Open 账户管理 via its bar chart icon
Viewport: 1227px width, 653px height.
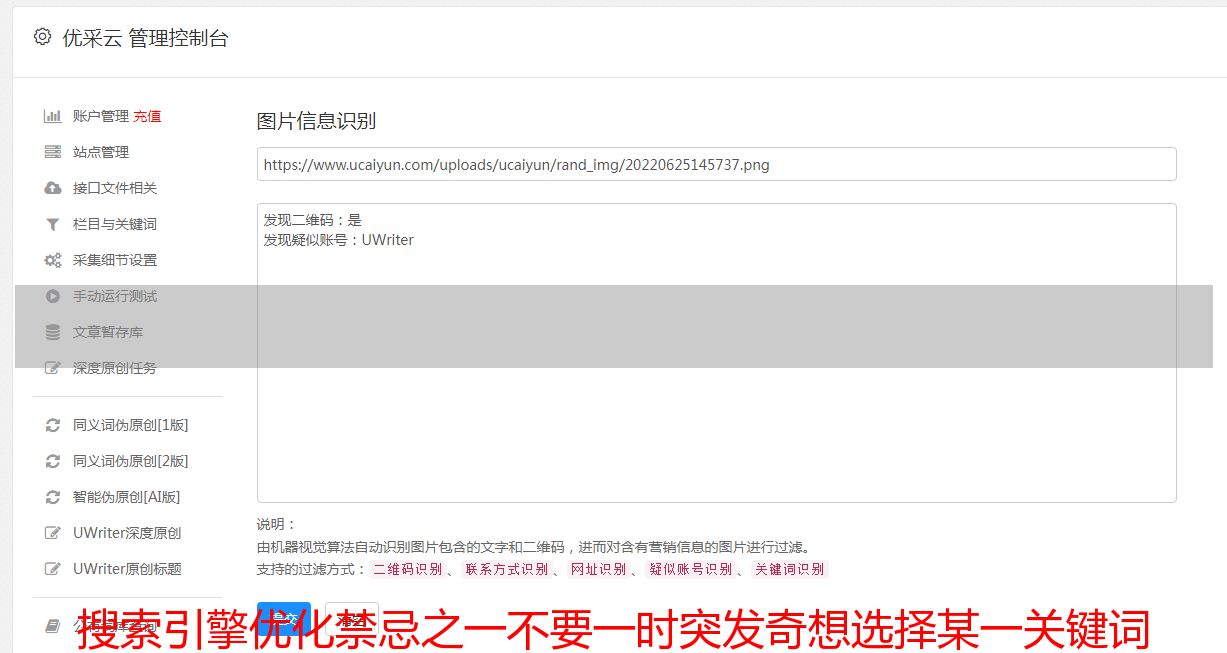[53, 116]
